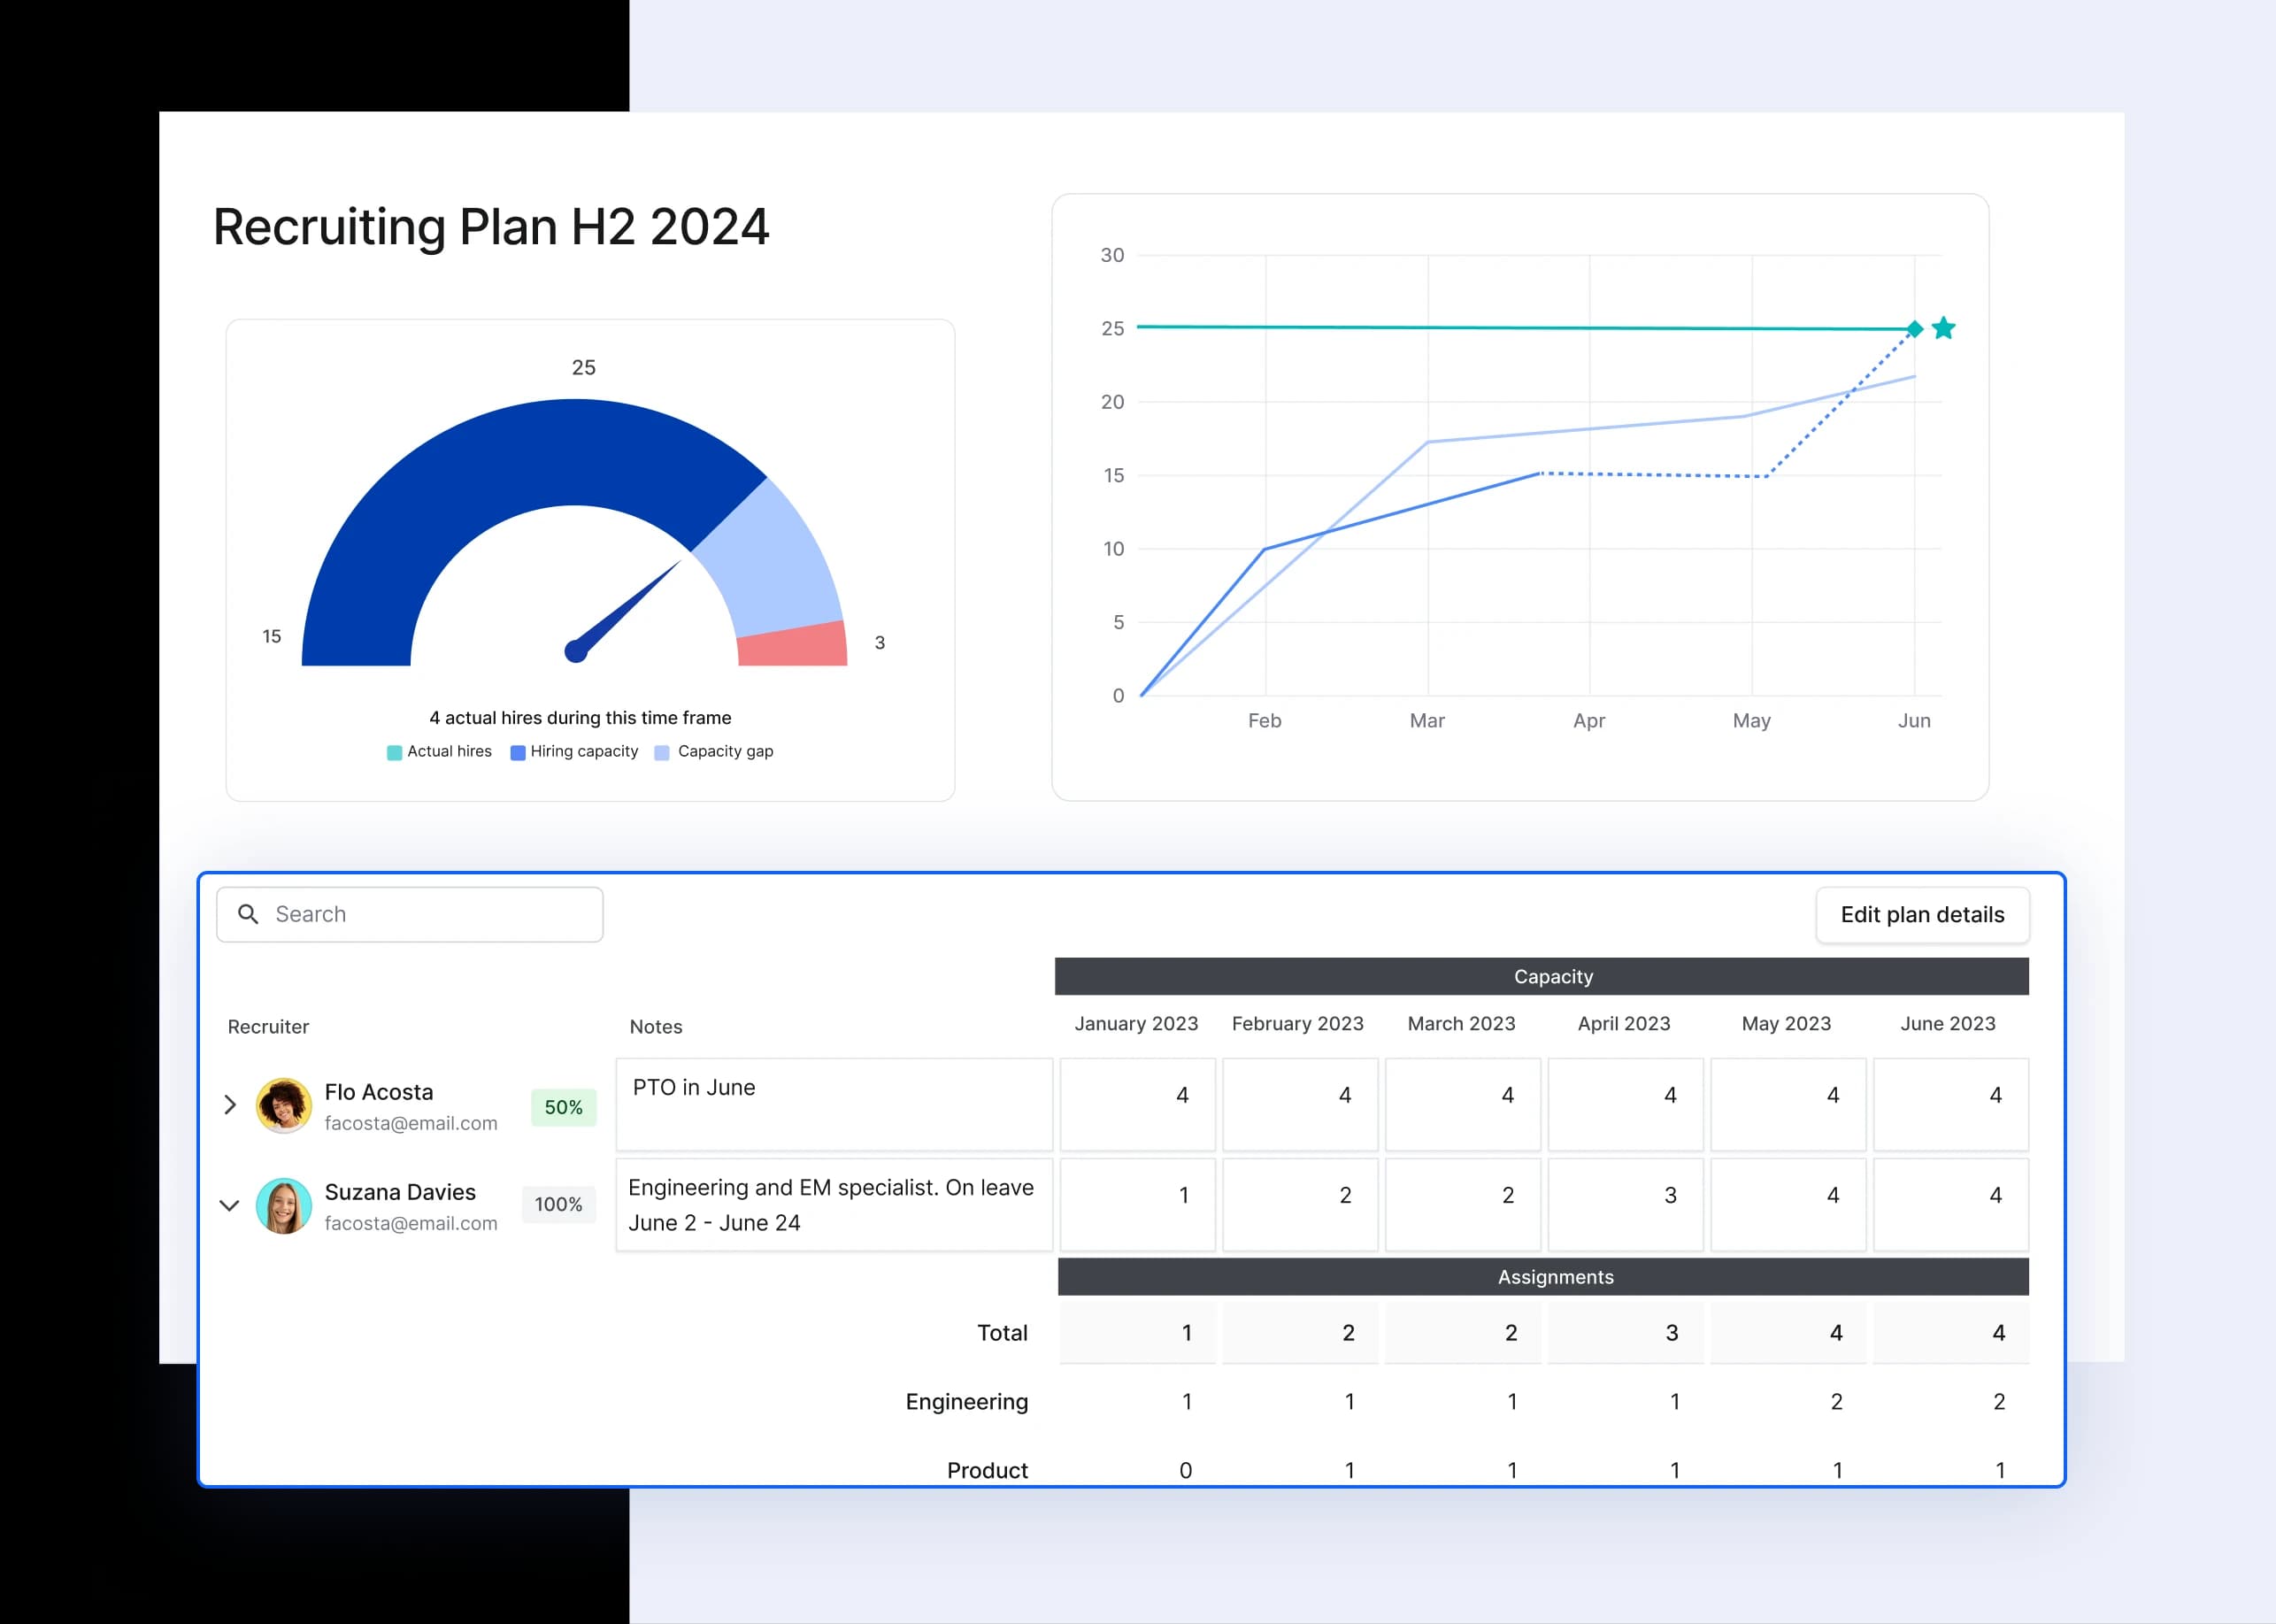Click the Edit plan details button
This screenshot has width=2276, height=1624.
(x=1922, y=914)
